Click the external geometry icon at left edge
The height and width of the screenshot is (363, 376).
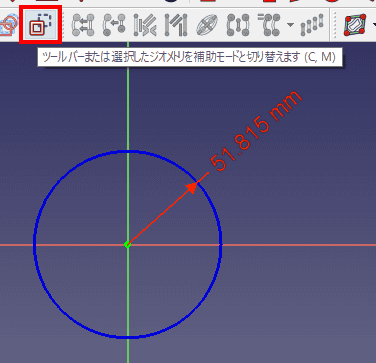tap(8, 25)
